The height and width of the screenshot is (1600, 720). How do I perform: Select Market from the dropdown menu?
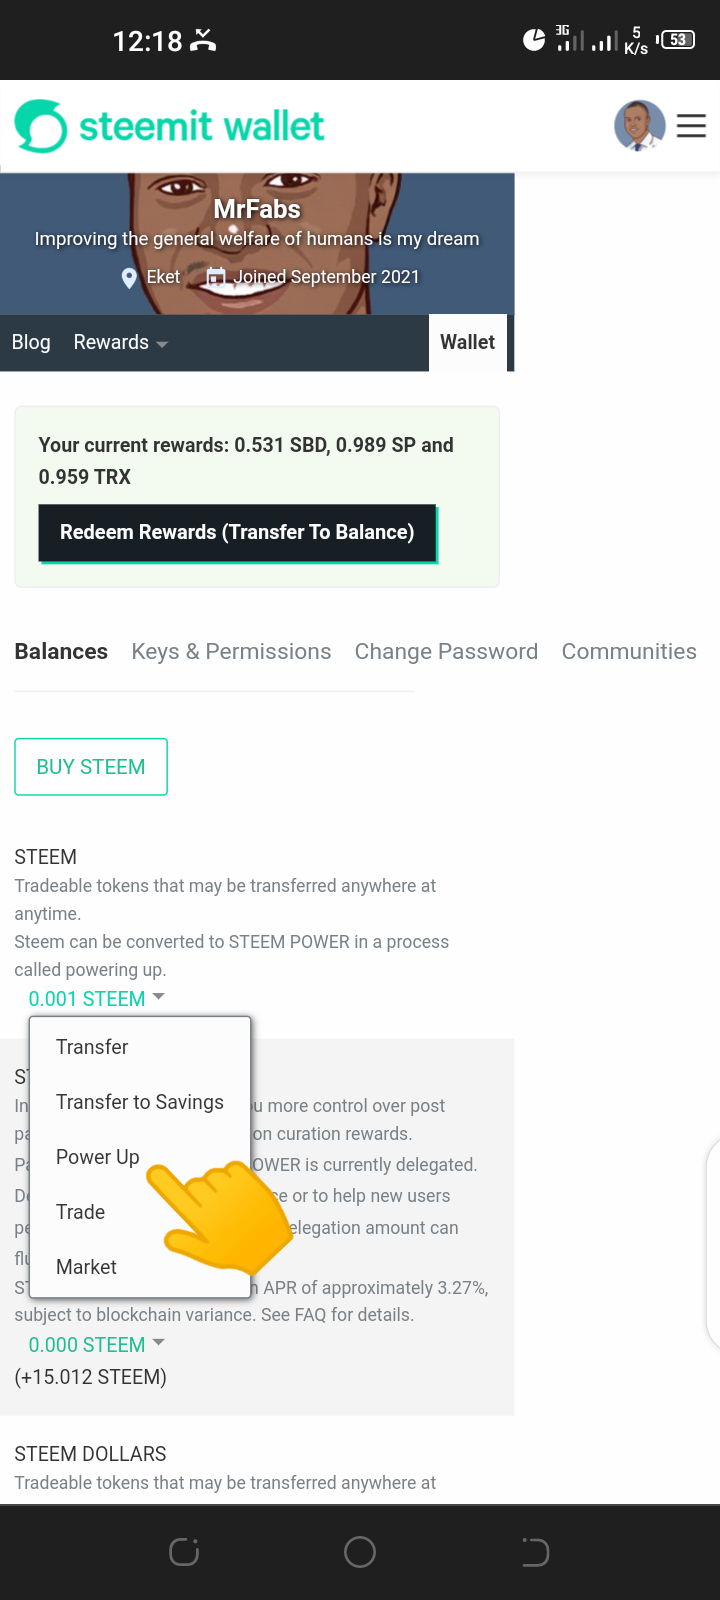pos(86,1267)
